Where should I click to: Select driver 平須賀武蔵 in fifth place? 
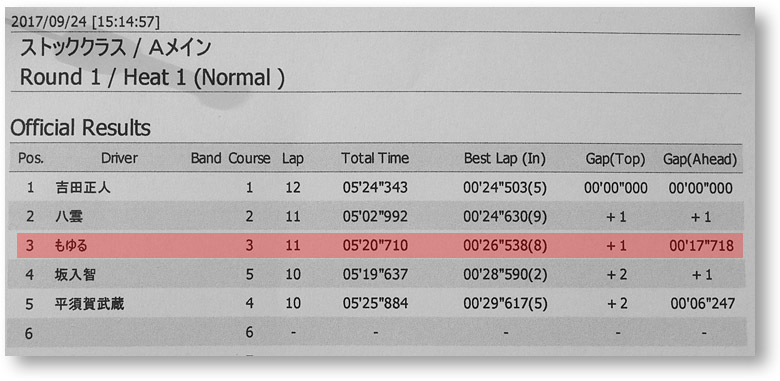[90, 304]
